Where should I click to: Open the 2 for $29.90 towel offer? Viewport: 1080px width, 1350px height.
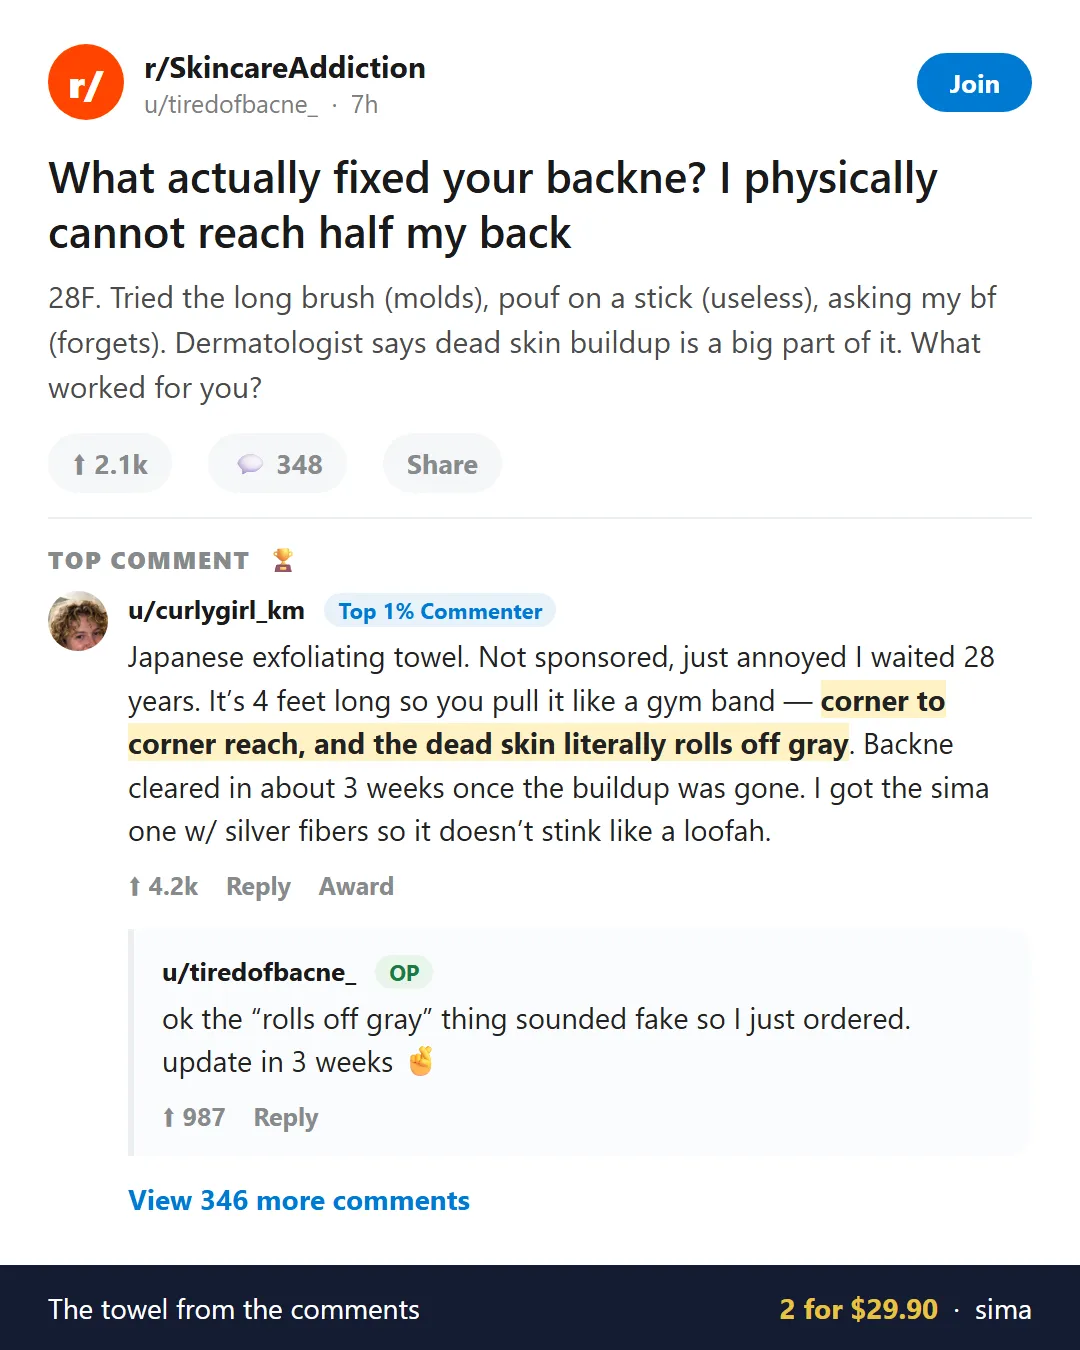[858, 1309]
